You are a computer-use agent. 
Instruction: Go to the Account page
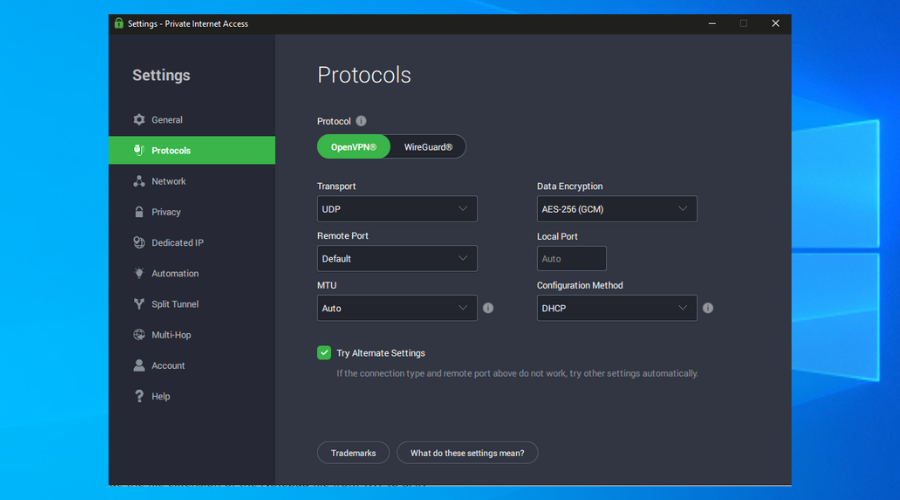[x=168, y=366]
